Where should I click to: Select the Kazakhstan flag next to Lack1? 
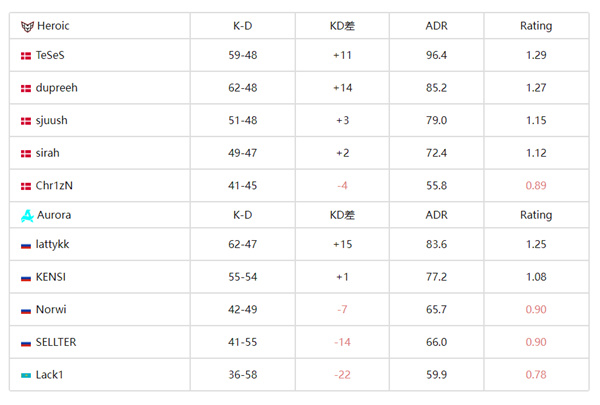[x=26, y=375]
